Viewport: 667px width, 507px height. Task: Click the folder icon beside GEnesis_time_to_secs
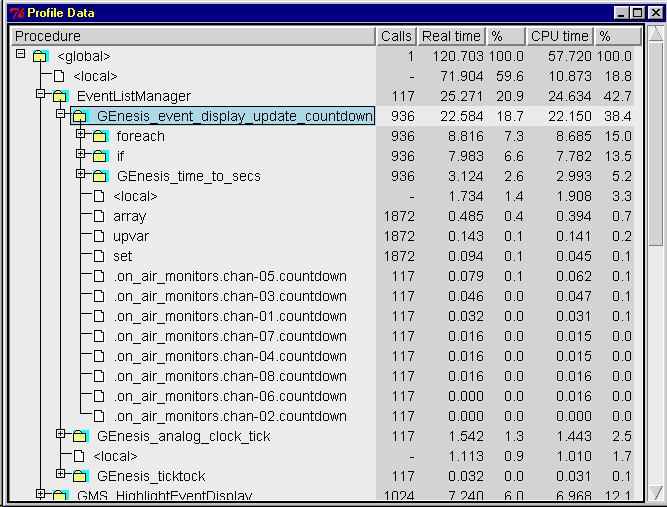pos(99,176)
